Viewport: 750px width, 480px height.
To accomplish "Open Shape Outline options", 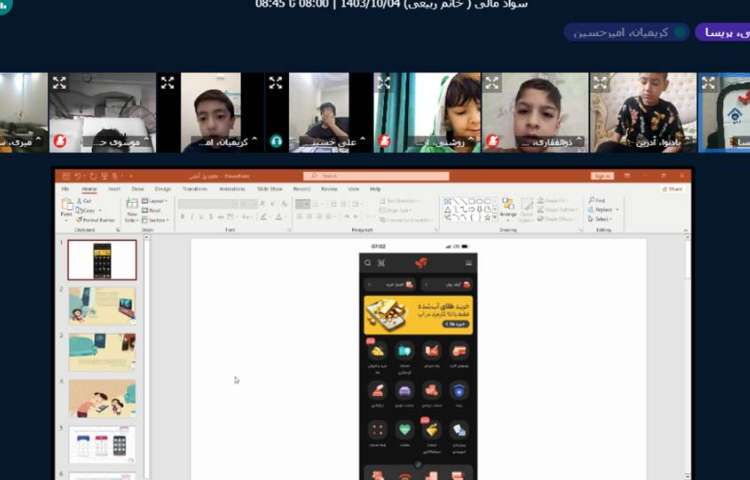I will pyautogui.click(x=556, y=210).
